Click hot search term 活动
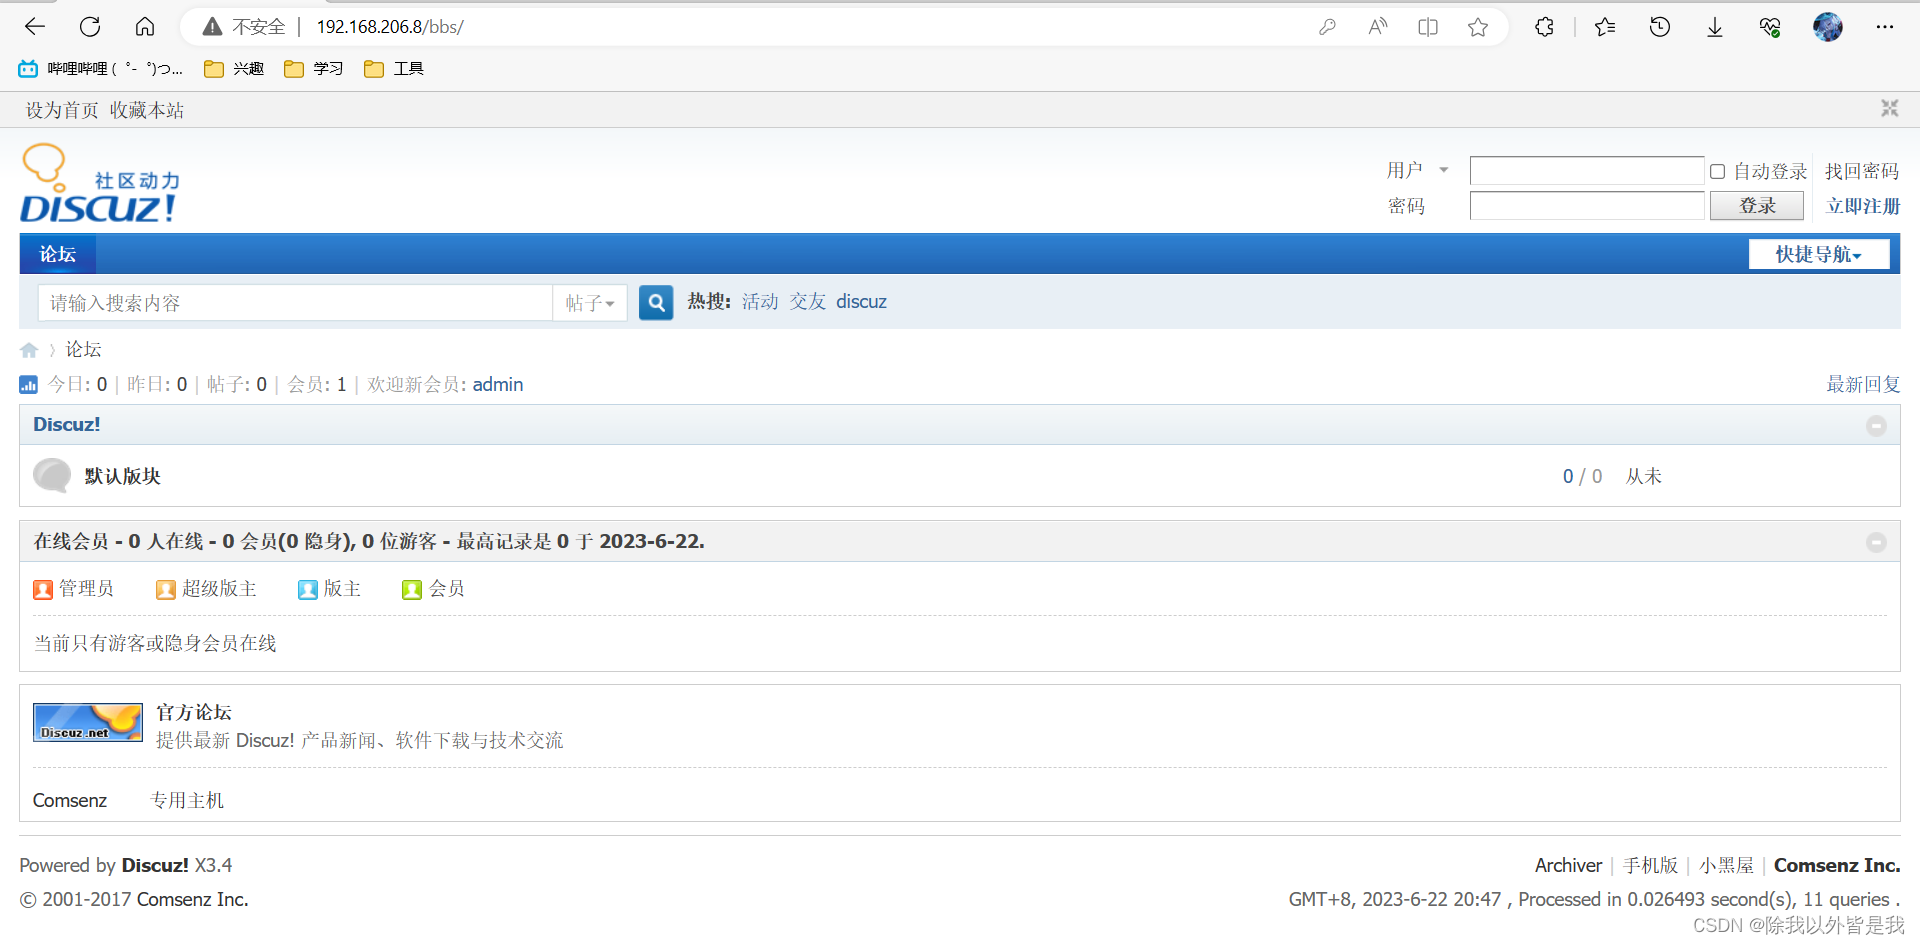The width and height of the screenshot is (1920, 945). click(760, 302)
